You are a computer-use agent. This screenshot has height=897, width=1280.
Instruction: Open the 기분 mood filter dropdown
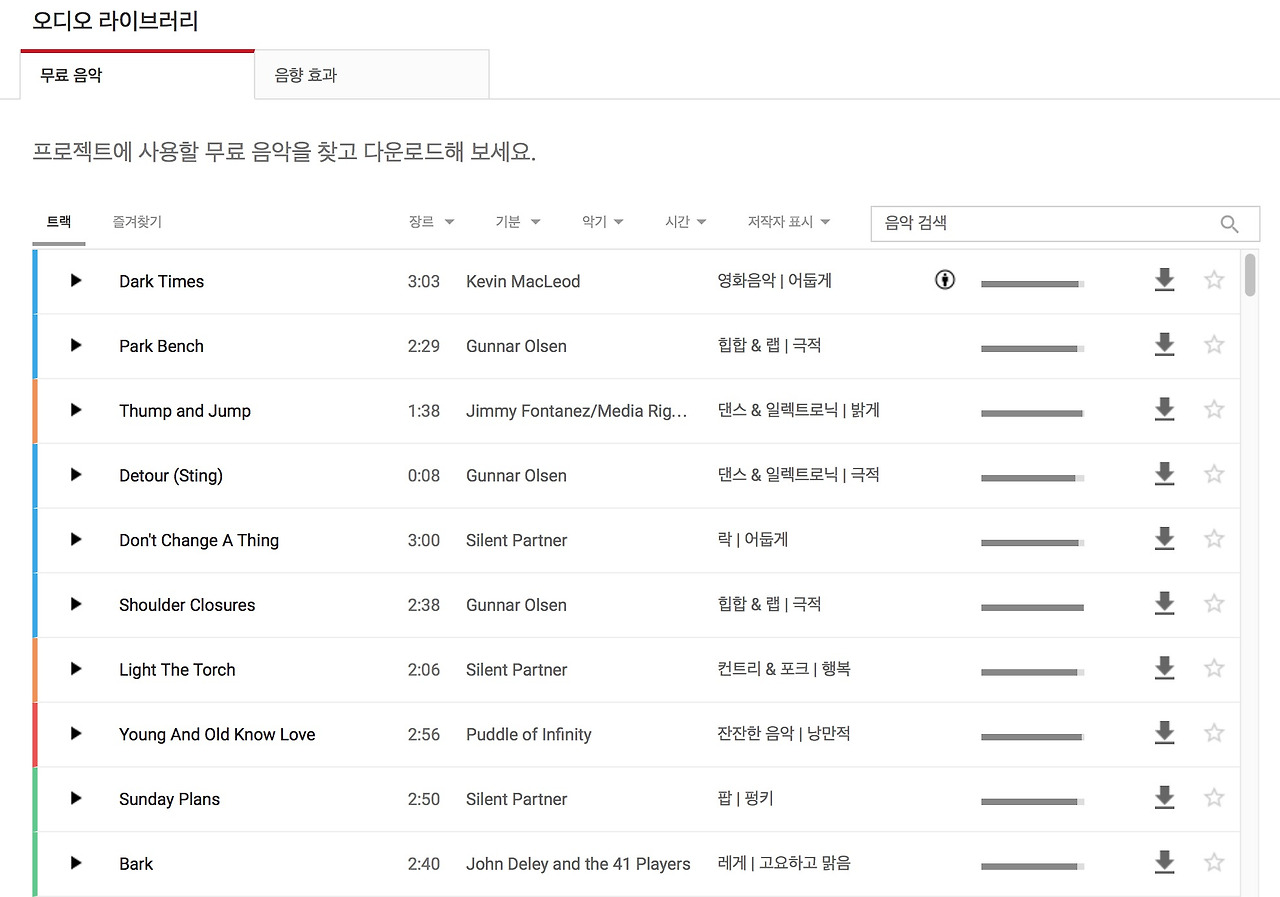coord(518,222)
